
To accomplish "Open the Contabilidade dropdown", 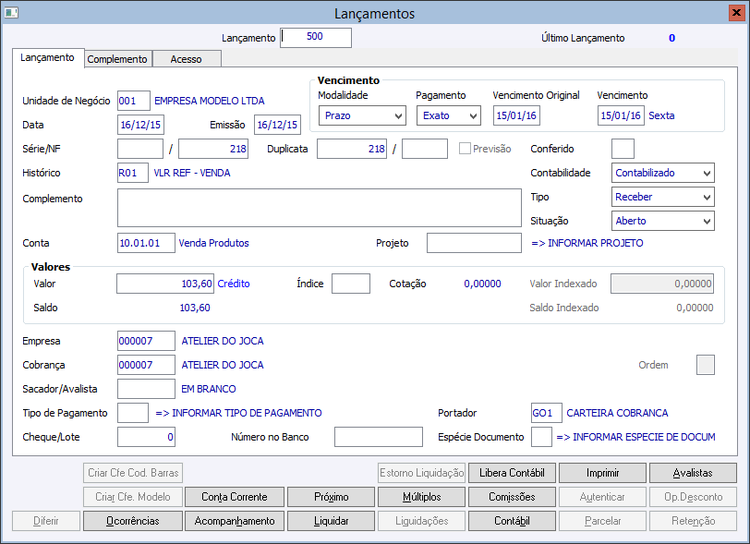I will coord(662,173).
